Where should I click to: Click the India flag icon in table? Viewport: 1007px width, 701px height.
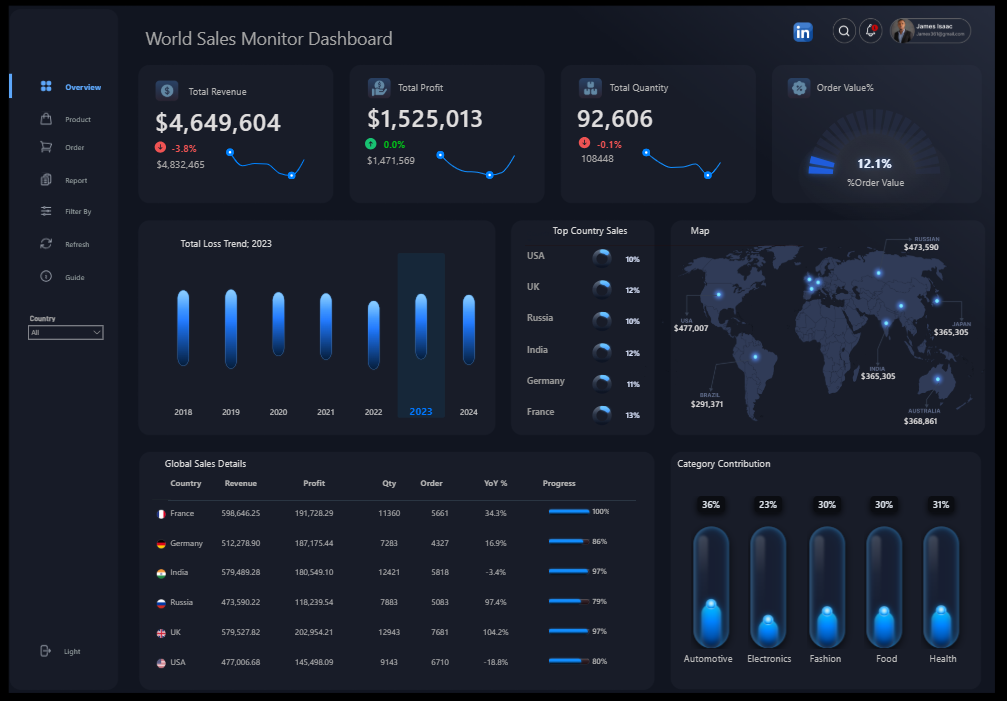161,573
